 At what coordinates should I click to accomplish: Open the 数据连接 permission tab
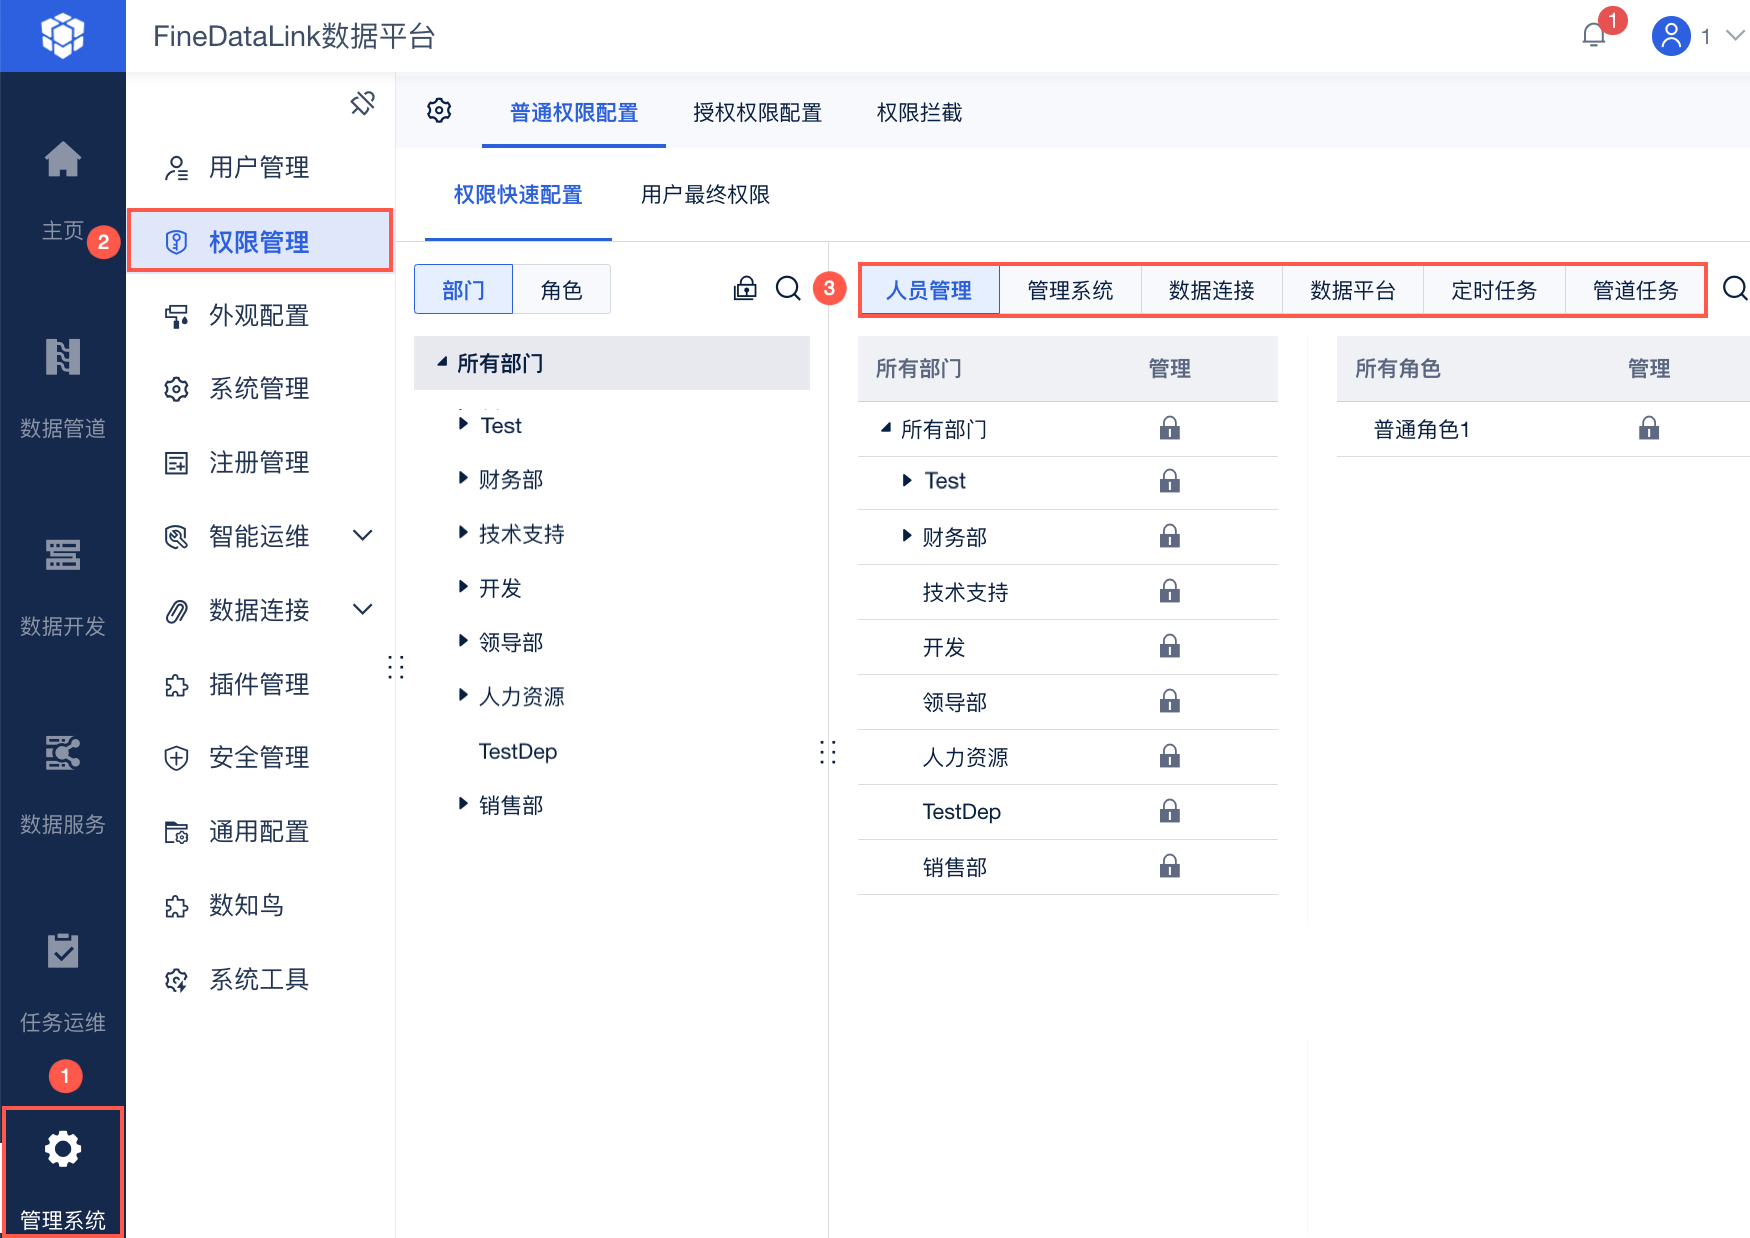[1211, 291]
